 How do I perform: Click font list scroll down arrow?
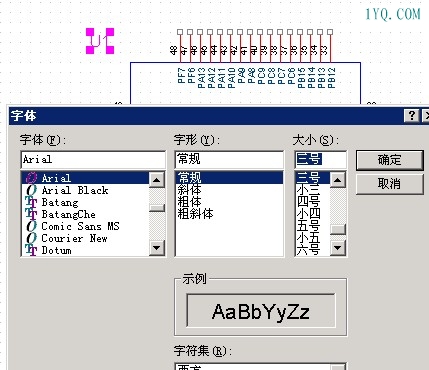coord(156,248)
